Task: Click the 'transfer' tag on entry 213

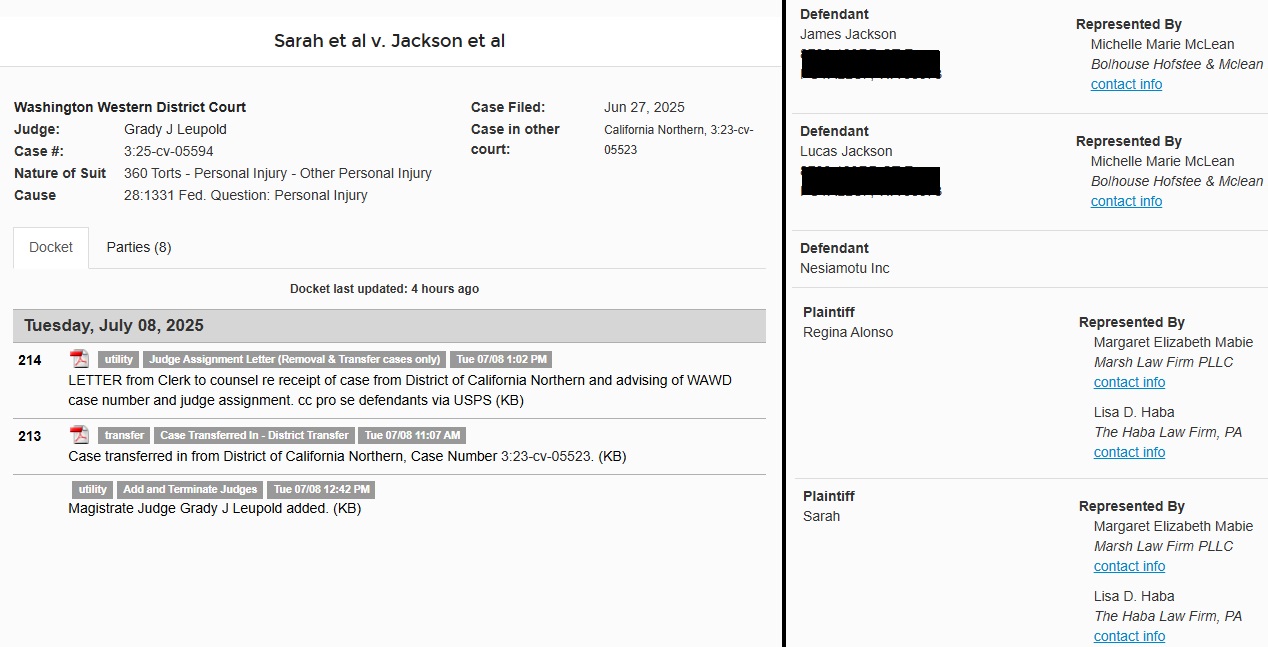Action: point(124,436)
